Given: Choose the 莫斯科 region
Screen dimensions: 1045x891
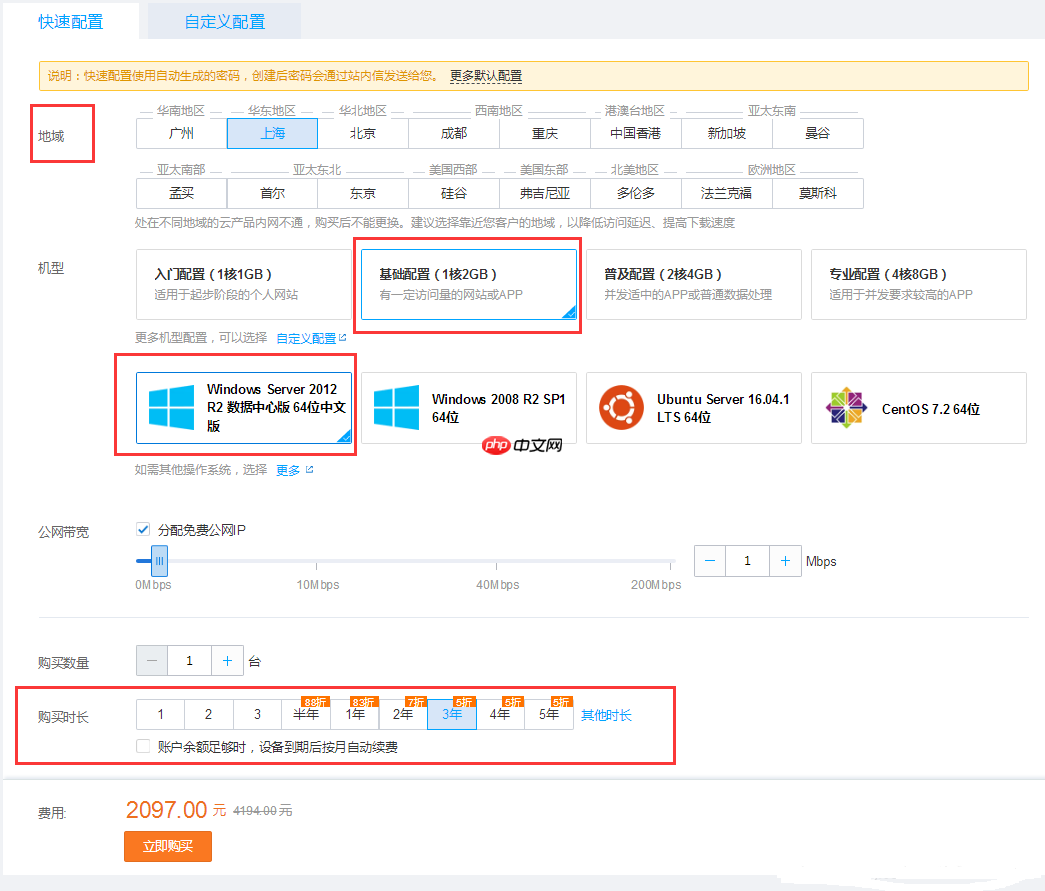Looking at the screenshot, I should [x=818, y=193].
